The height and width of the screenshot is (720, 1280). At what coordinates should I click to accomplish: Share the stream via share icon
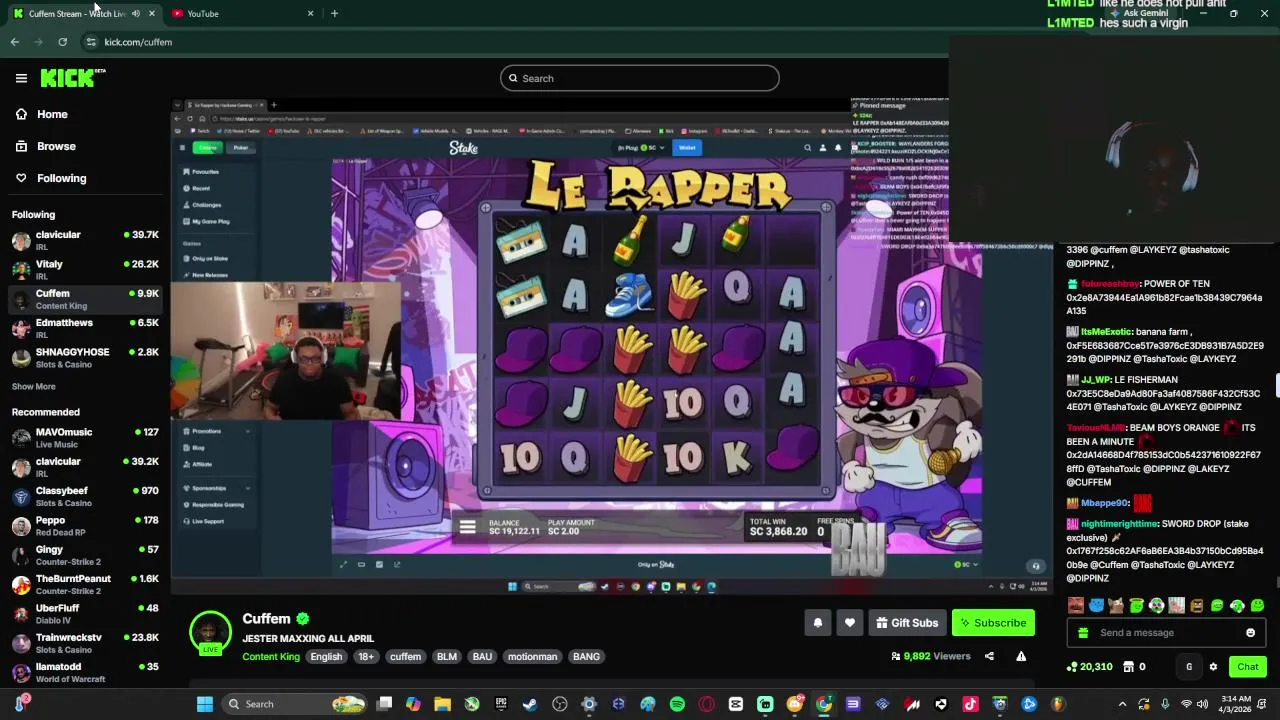pyautogui.click(x=989, y=656)
